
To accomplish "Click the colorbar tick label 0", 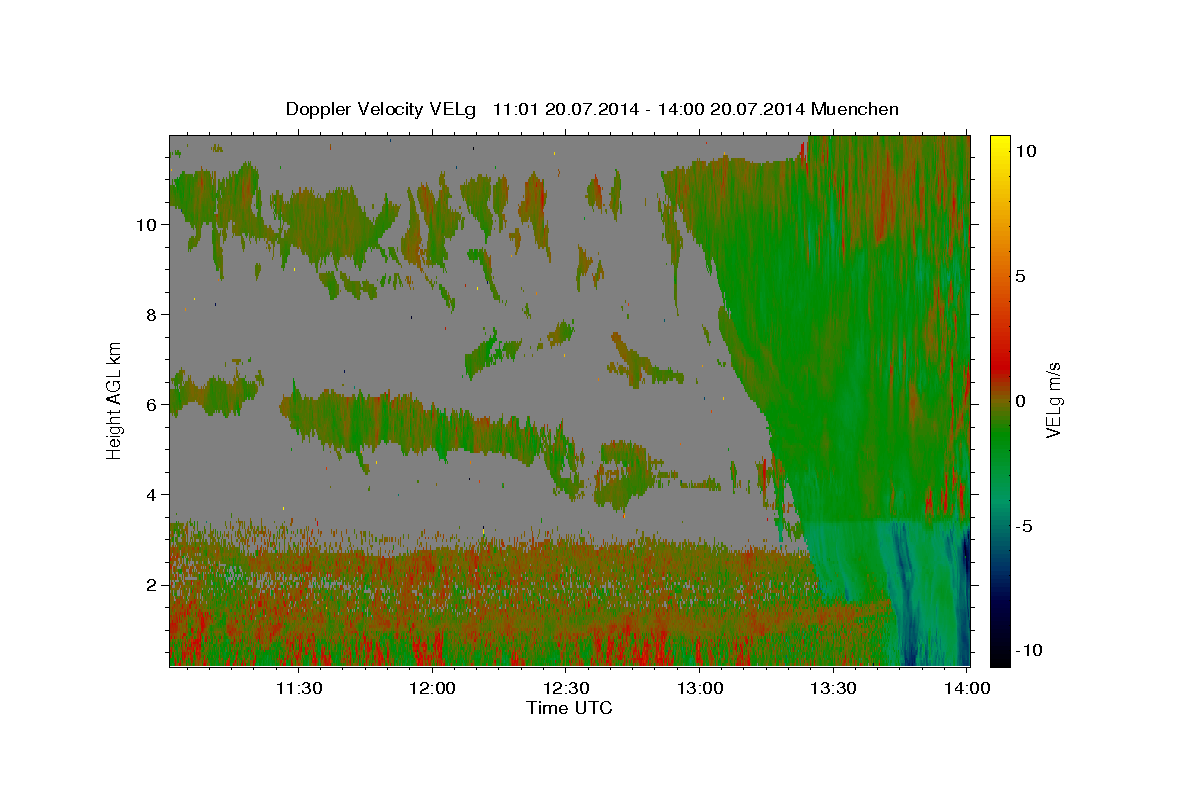I will point(1021,401).
